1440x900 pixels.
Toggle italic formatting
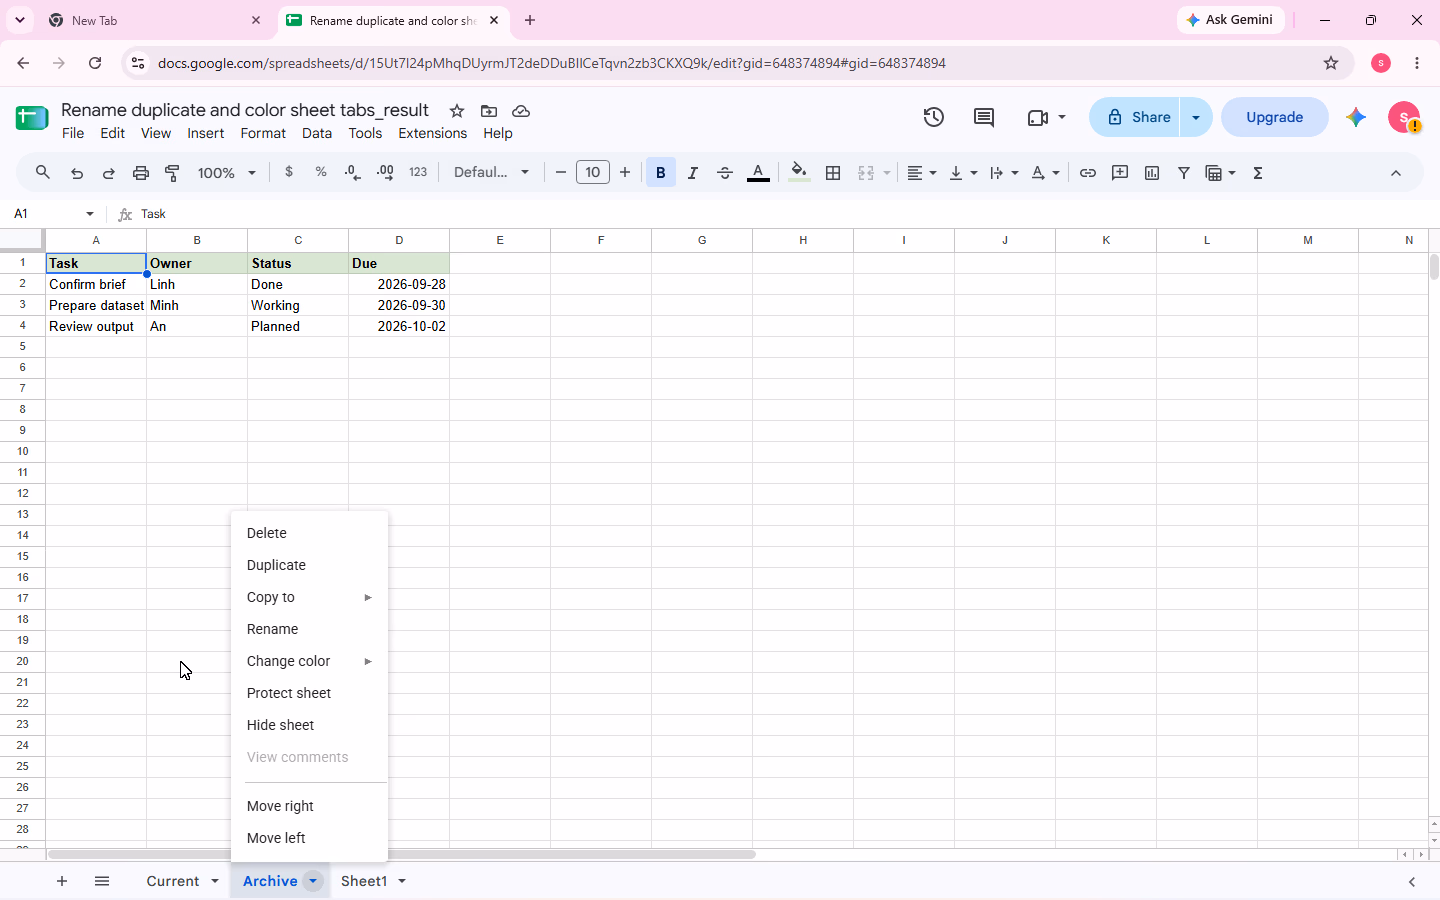point(693,173)
